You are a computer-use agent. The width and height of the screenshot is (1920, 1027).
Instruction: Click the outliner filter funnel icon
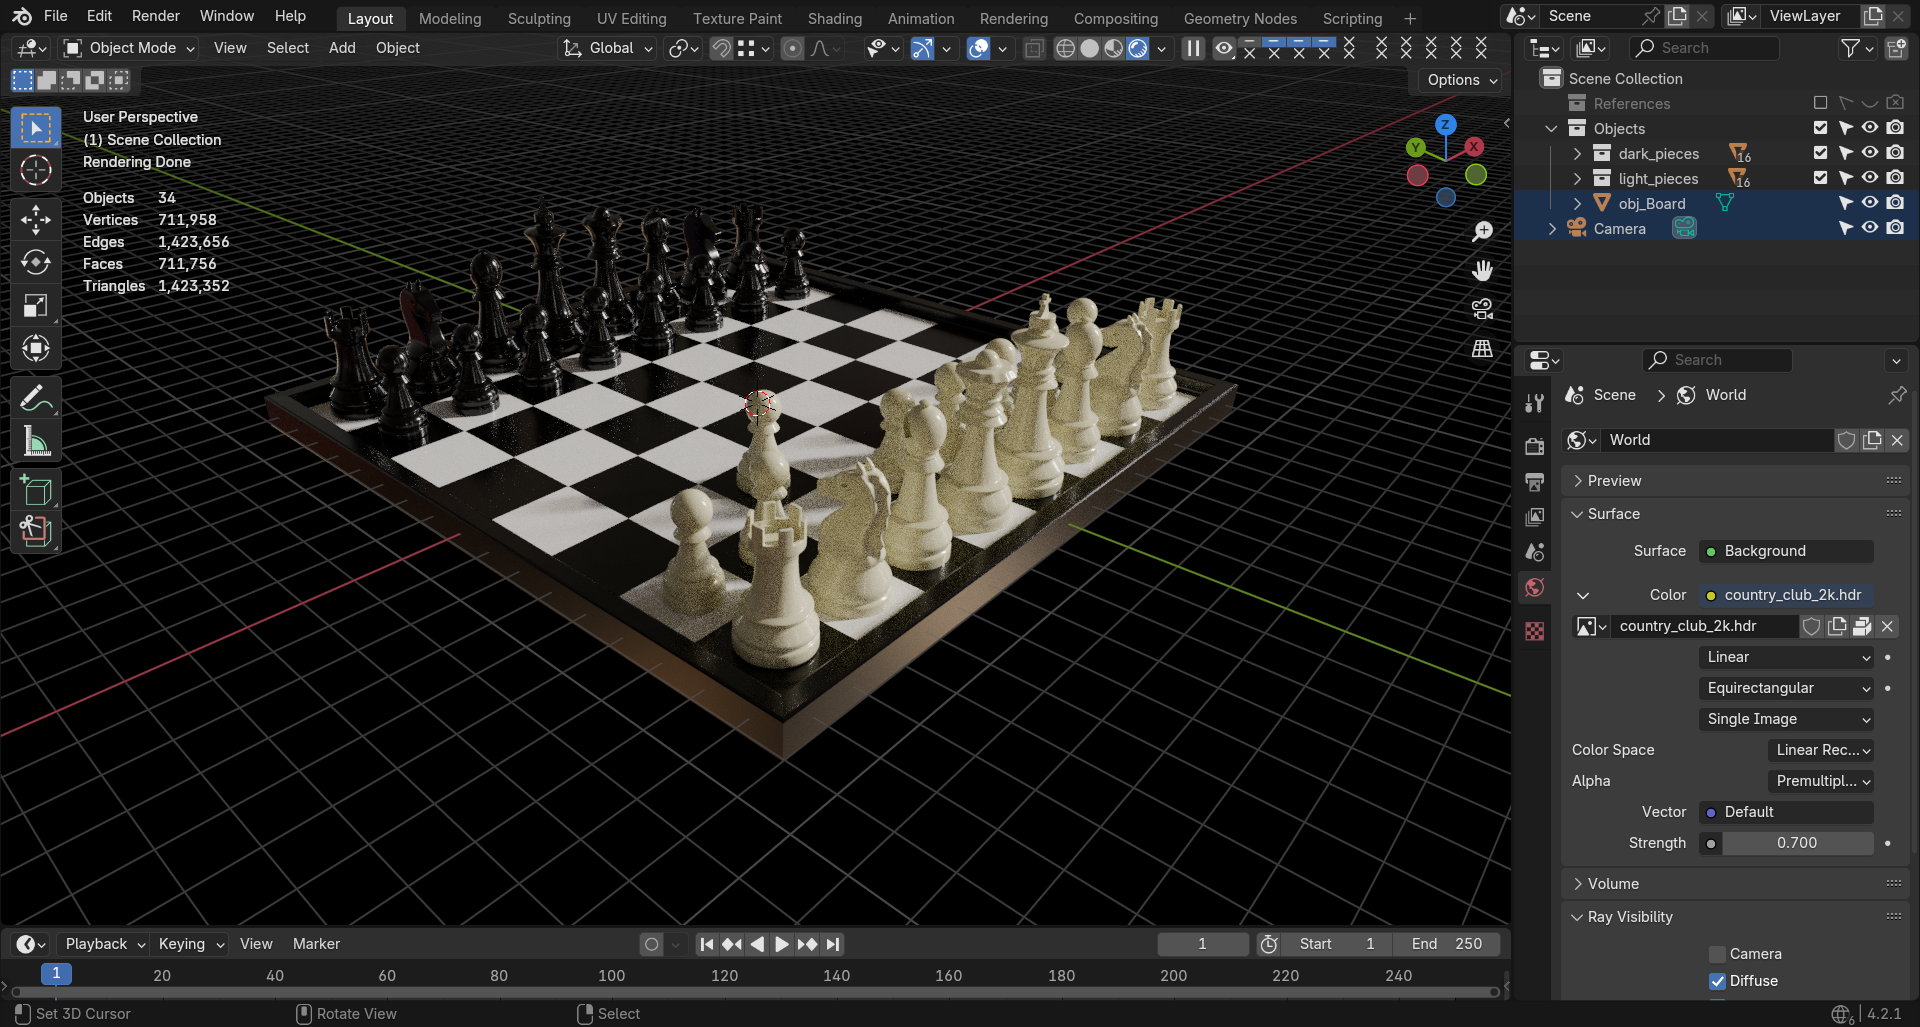tap(1850, 48)
